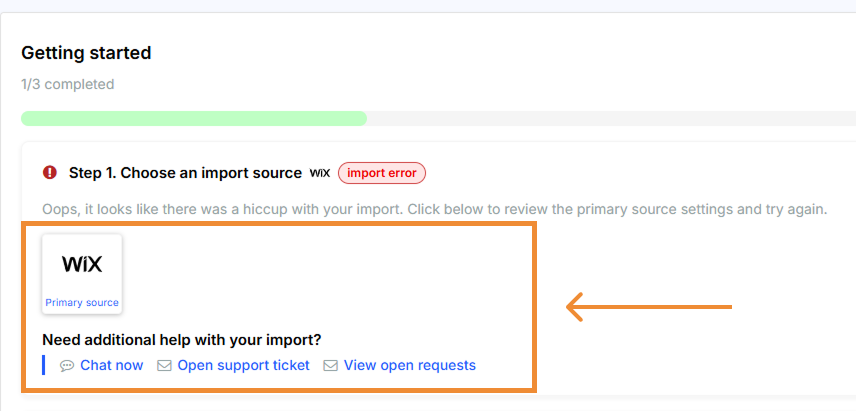
Task: Click the chat bubble icon
Action: click(x=67, y=366)
